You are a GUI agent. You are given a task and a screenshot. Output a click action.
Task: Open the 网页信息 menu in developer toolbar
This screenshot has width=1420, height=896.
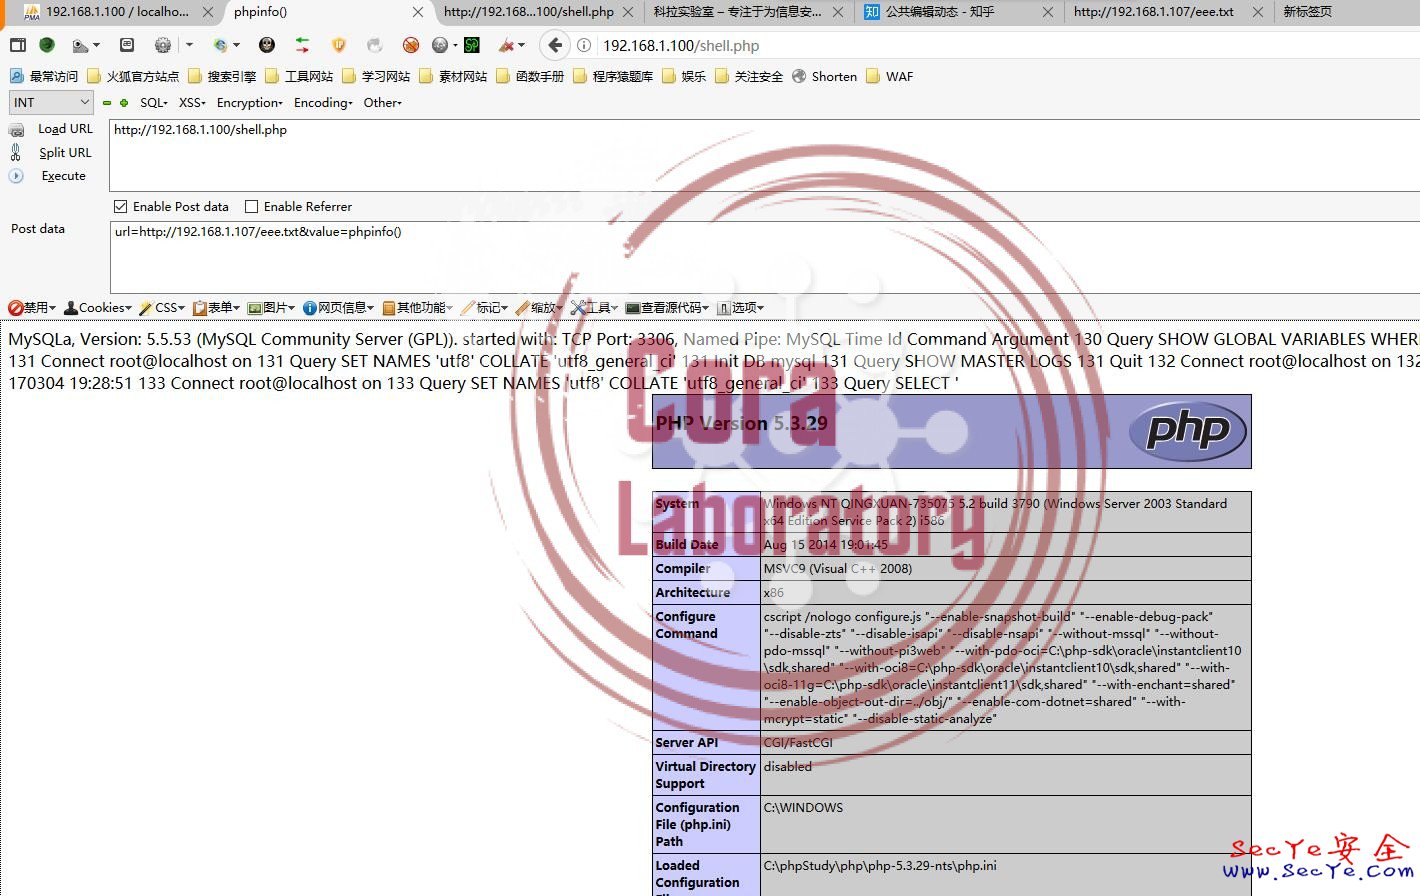click(x=339, y=308)
